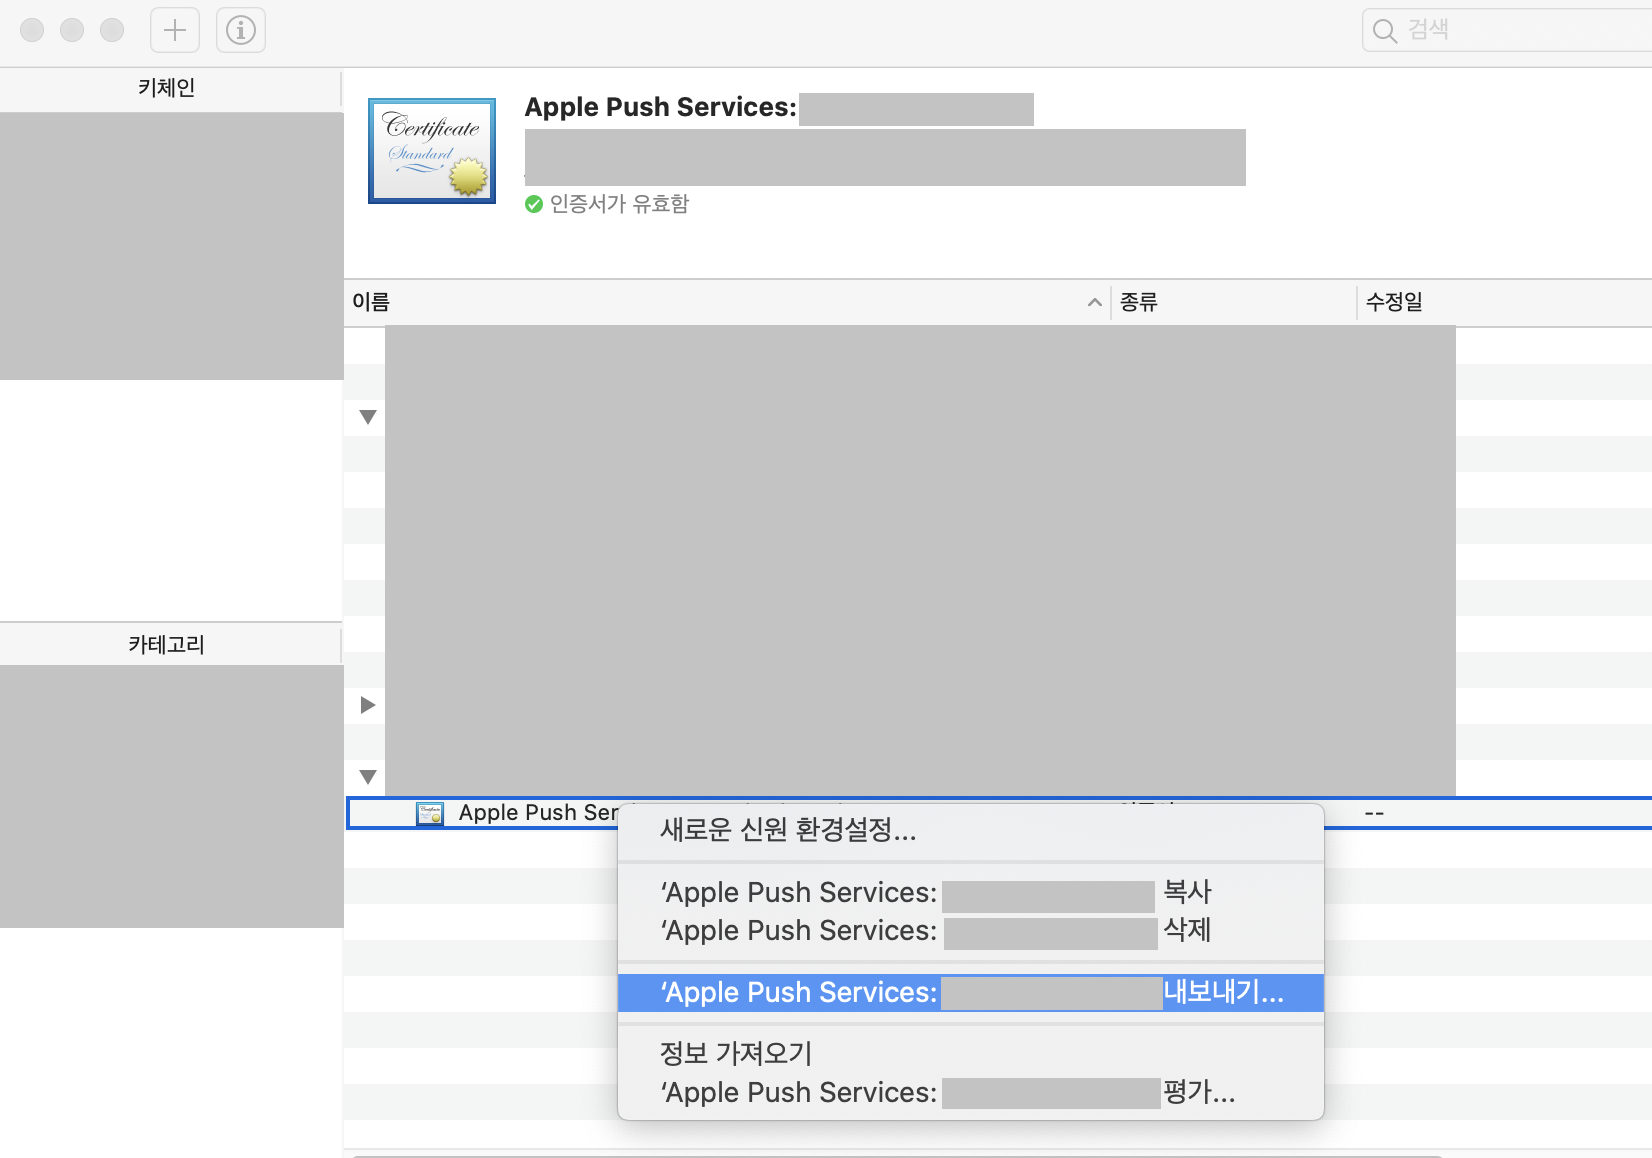
Task: Click the green valid certificate checkmark icon
Action: click(x=534, y=204)
